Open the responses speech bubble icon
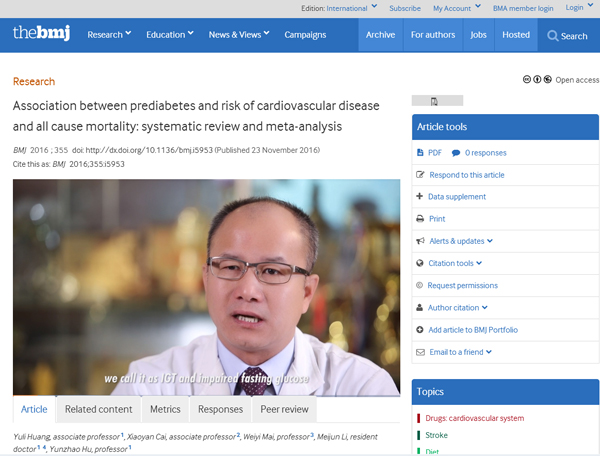Viewport: 600px width, 456px height. [456, 153]
